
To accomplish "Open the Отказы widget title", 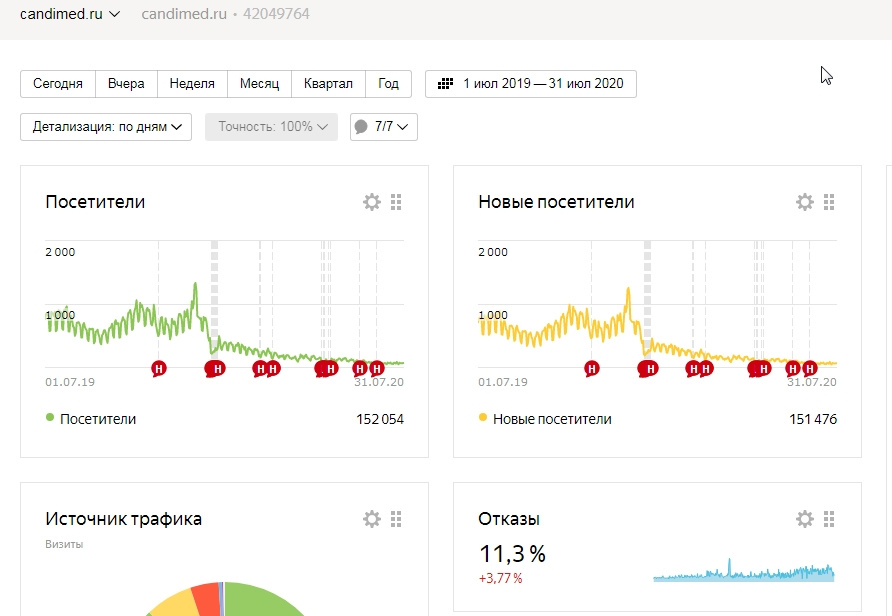I will click(509, 519).
